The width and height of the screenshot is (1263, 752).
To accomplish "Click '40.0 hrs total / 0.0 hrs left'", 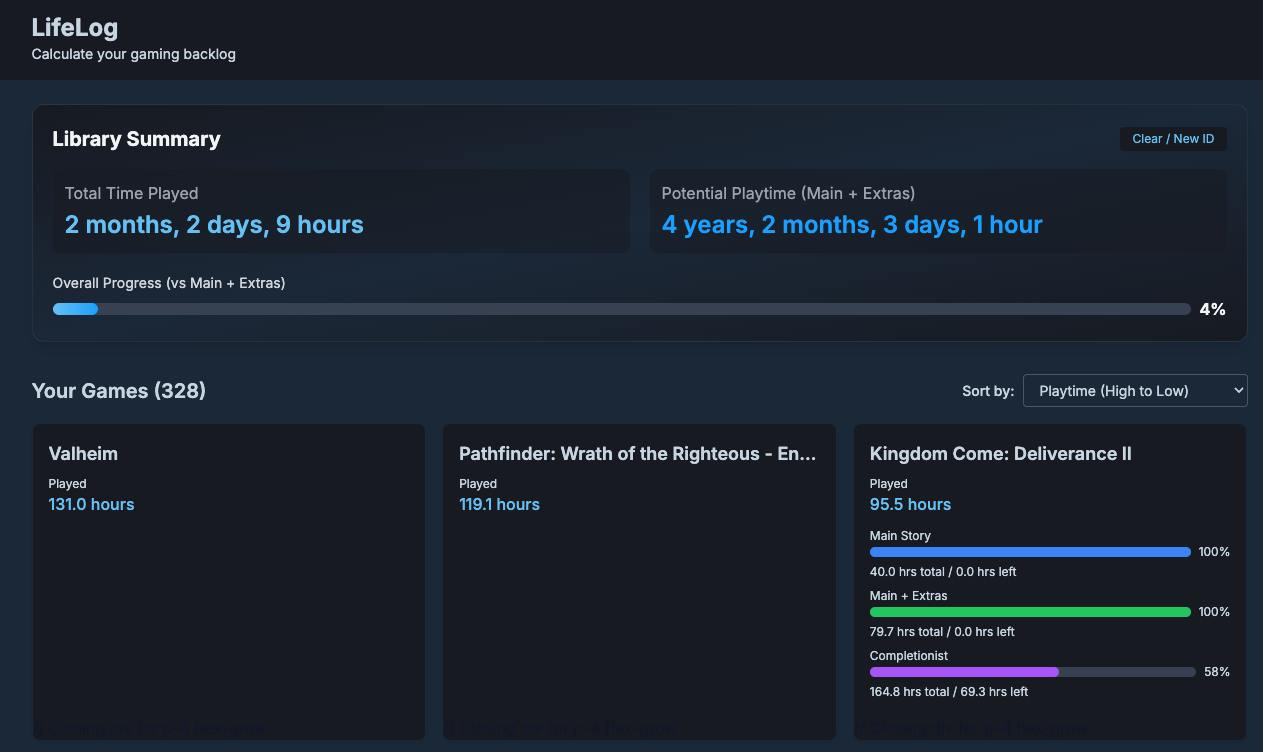I will 943,572.
